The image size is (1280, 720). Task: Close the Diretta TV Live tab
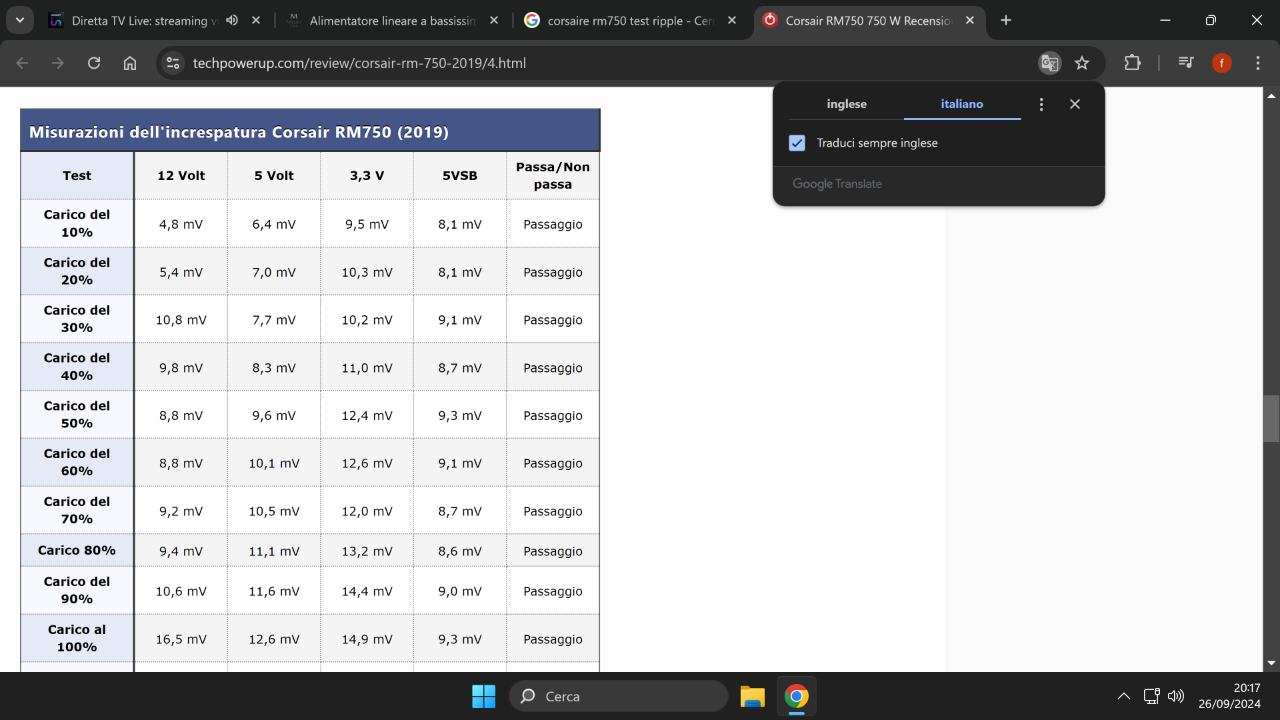pyautogui.click(x=257, y=20)
